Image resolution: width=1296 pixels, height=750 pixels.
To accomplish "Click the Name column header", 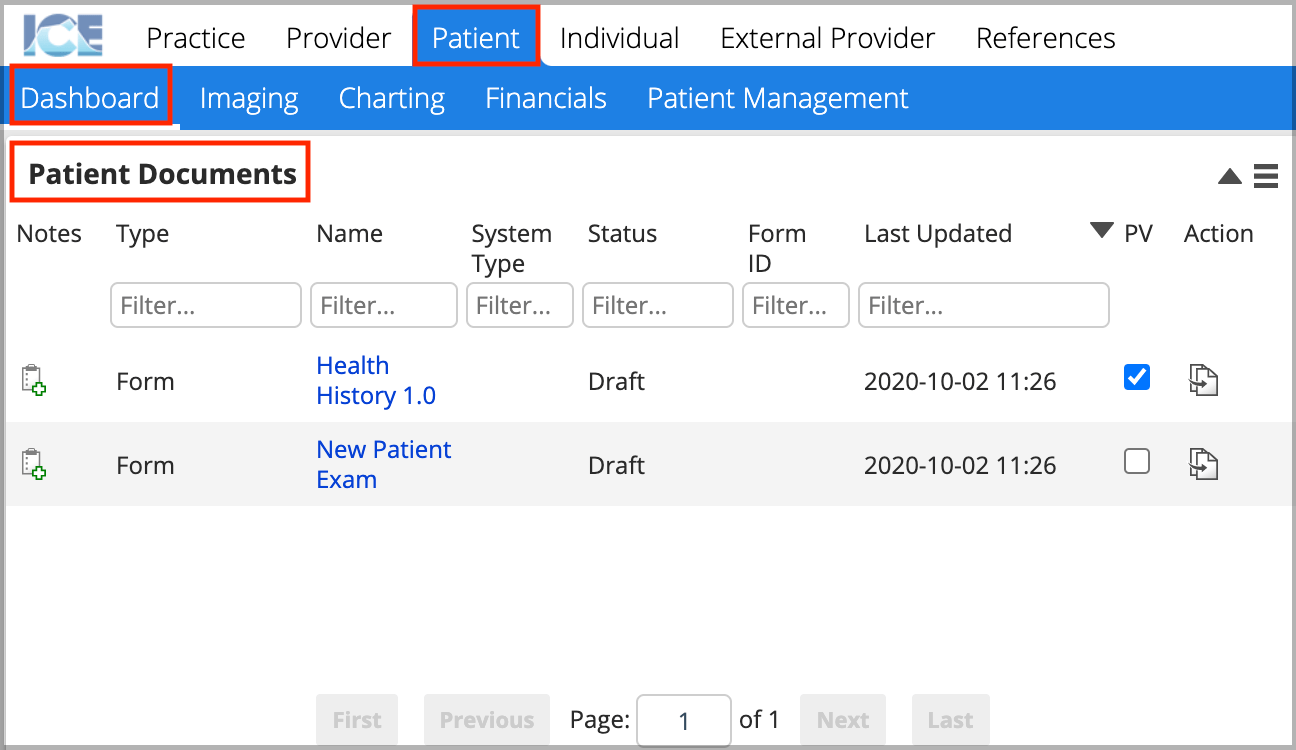I will (x=349, y=234).
